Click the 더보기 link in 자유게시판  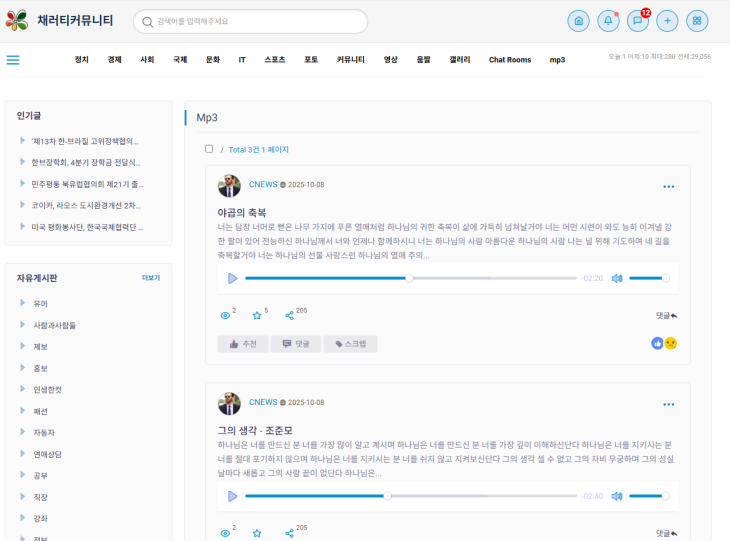(150, 278)
